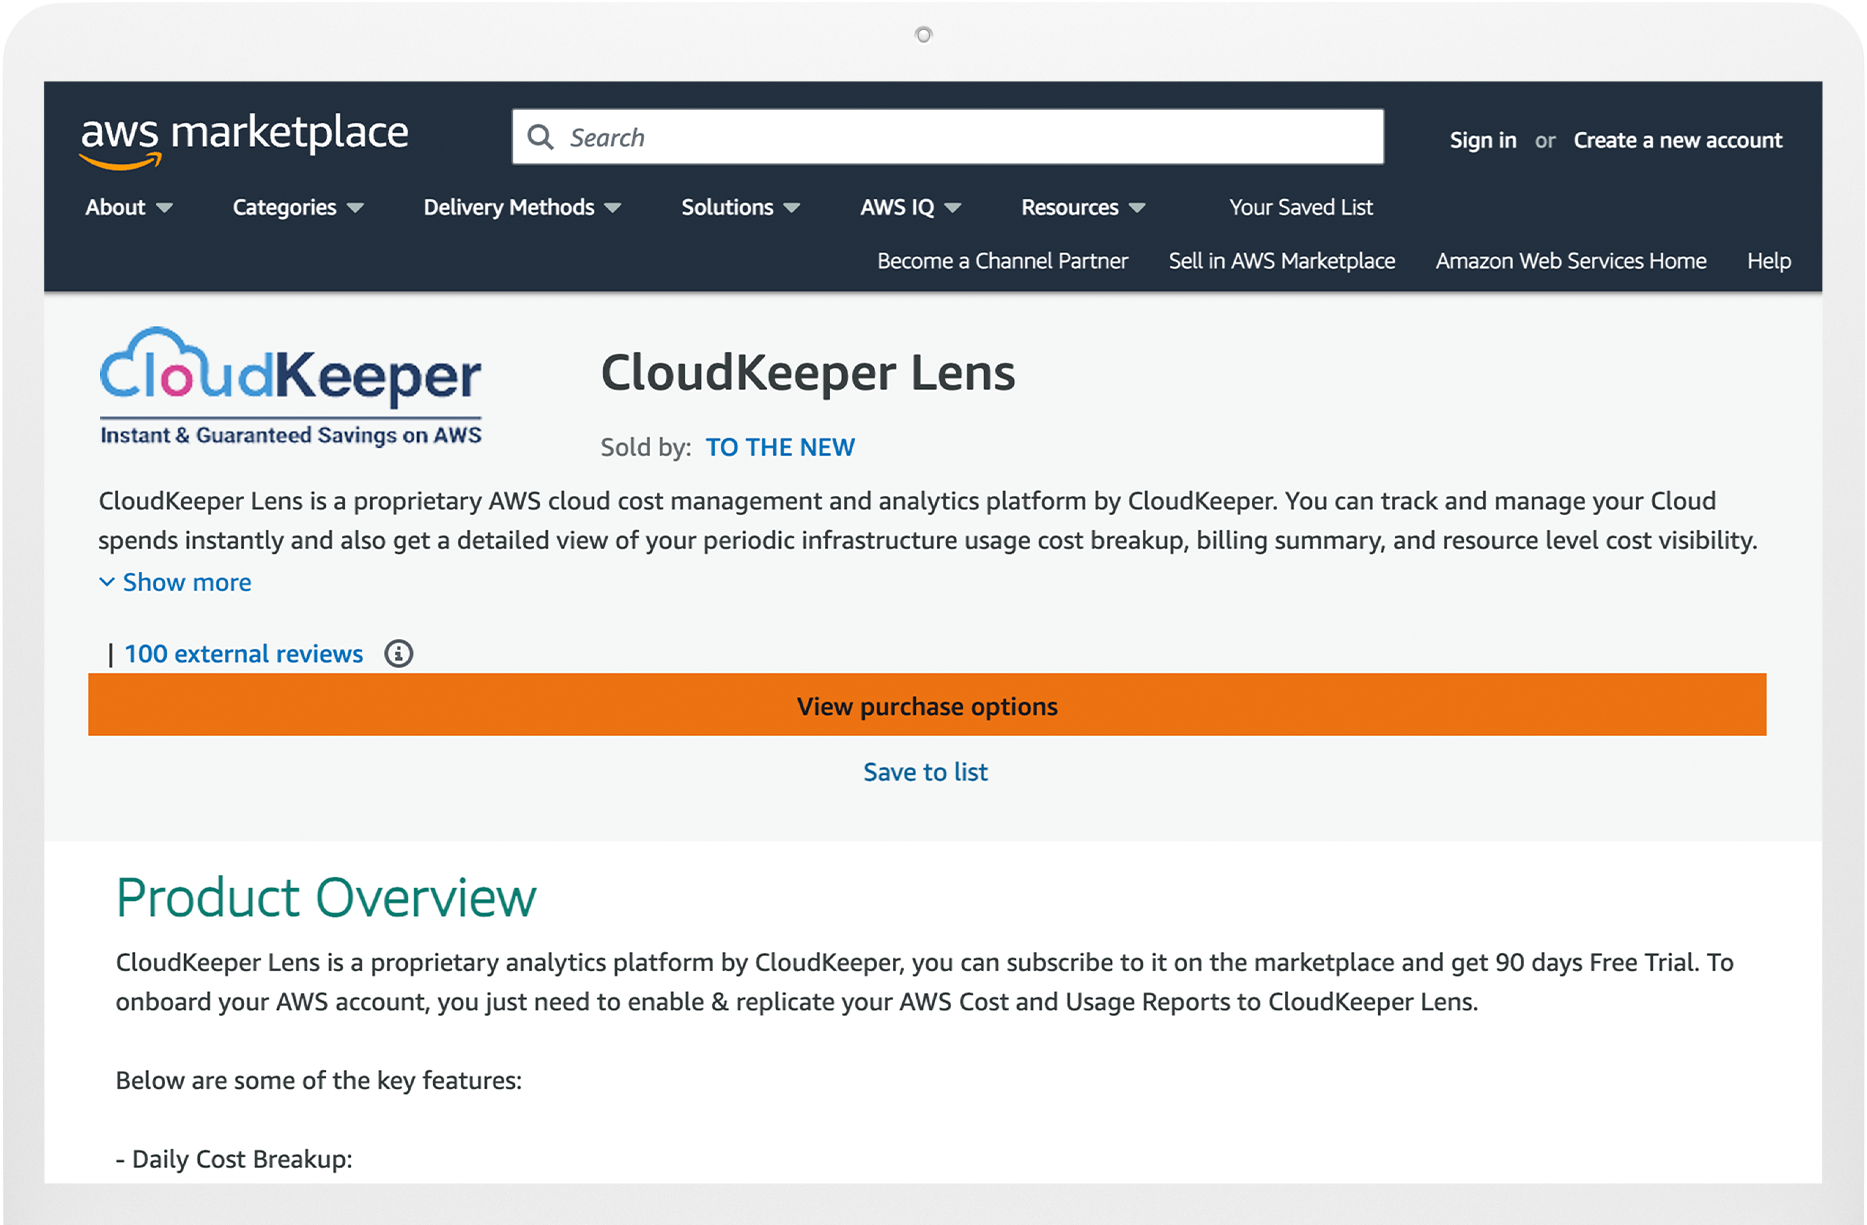Focus the Search input field
This screenshot has width=1867, height=1225.
tap(947, 137)
